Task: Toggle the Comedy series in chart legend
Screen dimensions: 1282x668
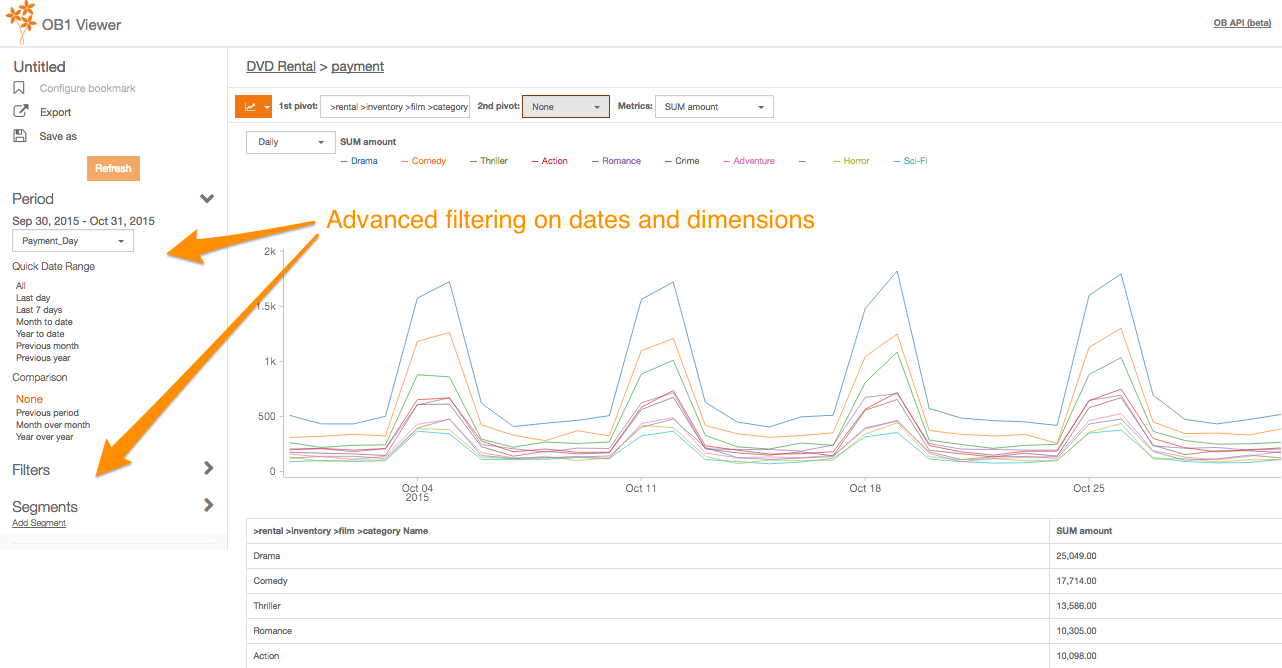Action: [x=428, y=161]
